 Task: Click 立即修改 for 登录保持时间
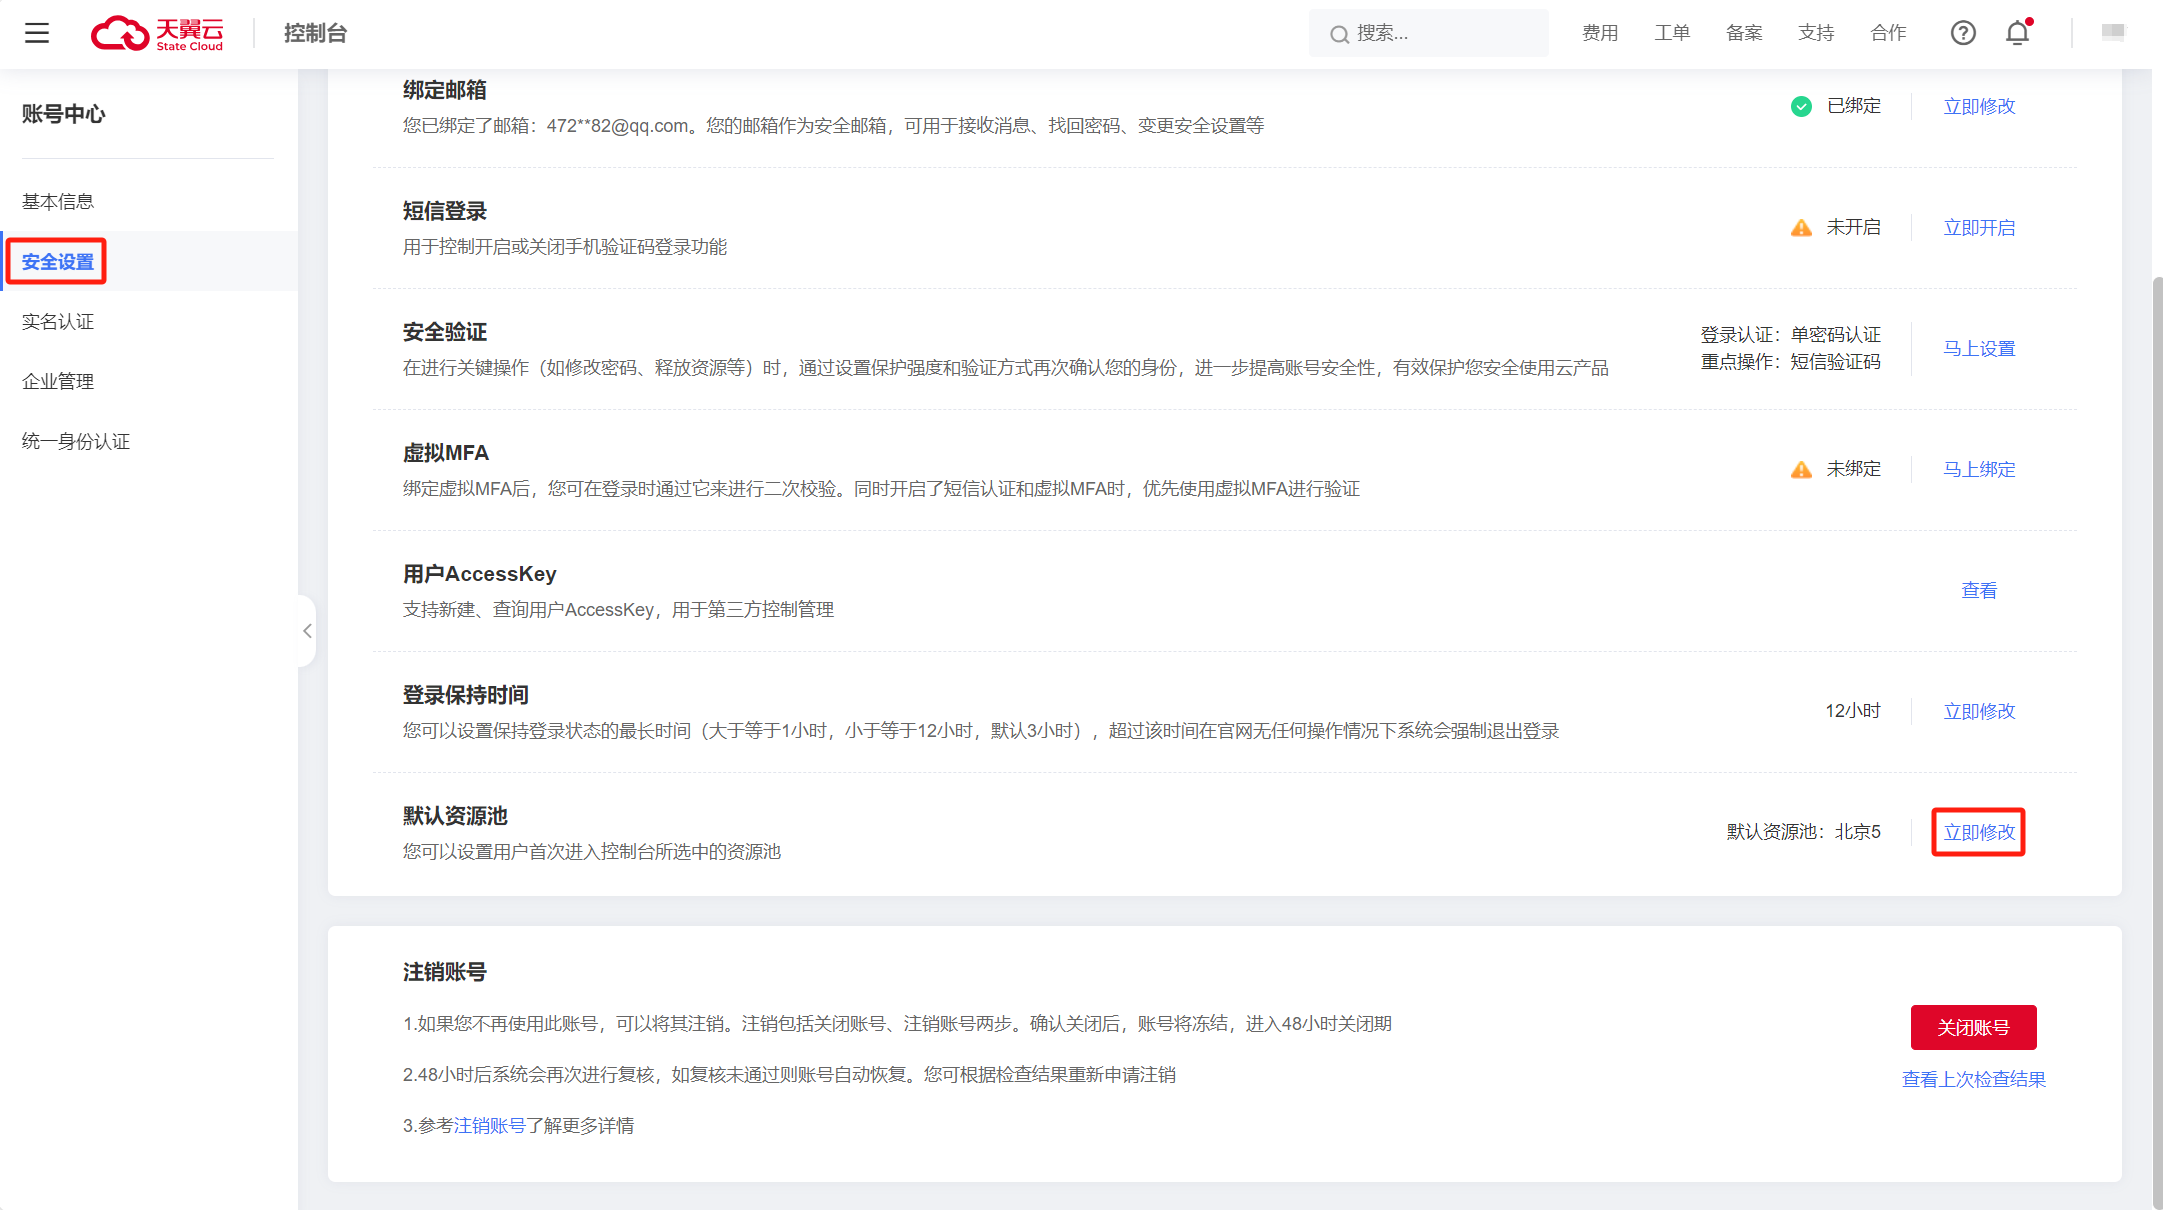click(1979, 711)
